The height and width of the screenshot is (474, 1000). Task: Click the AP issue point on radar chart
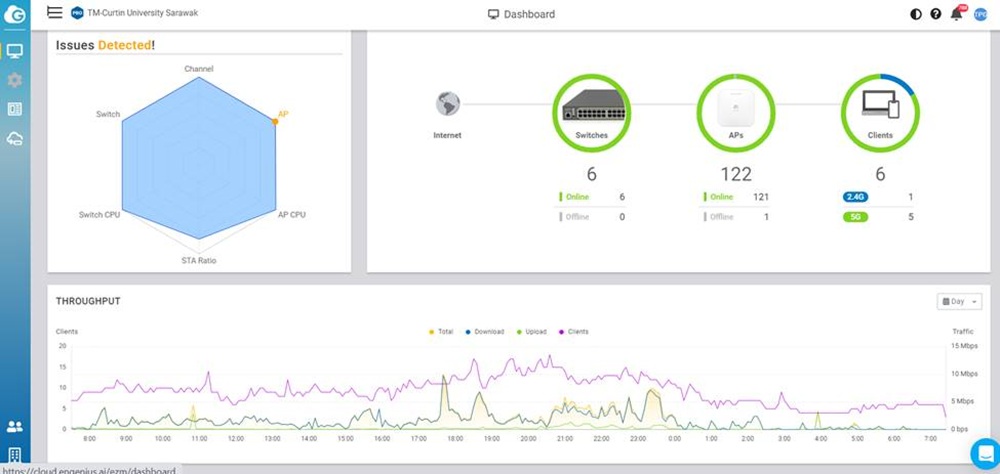point(275,121)
